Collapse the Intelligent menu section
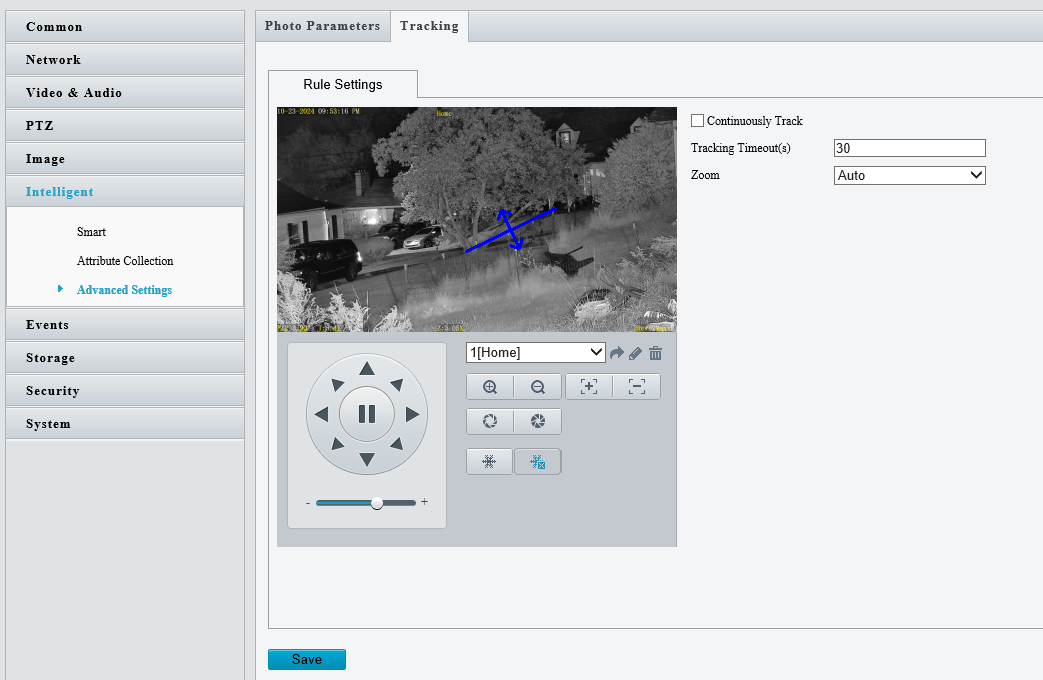The image size is (1043, 680). (x=125, y=192)
